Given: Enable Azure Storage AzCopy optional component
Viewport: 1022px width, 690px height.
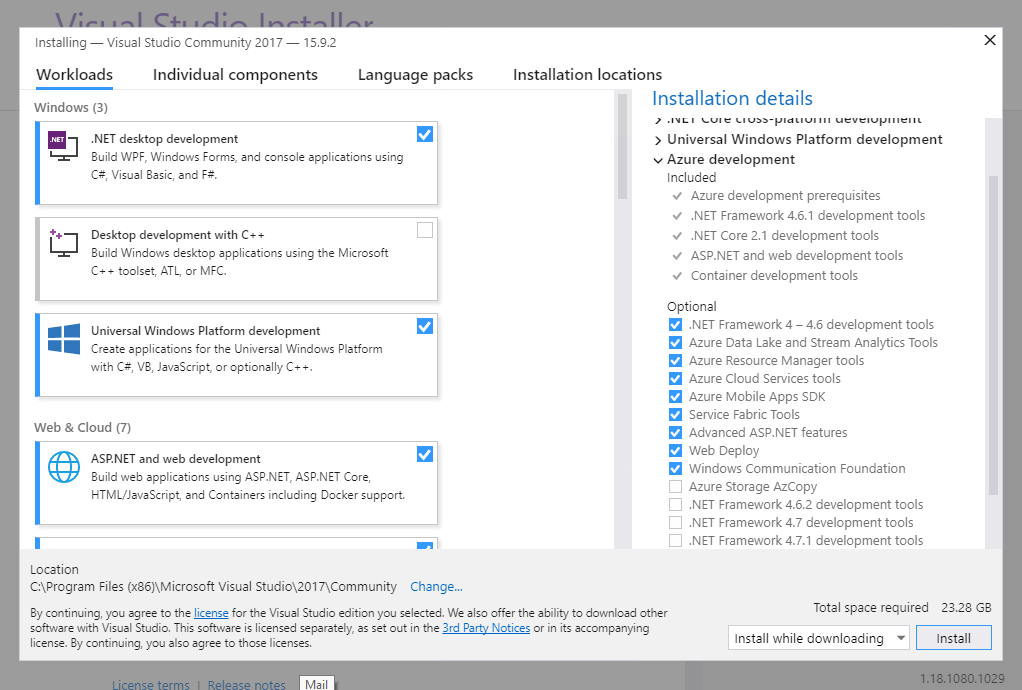Looking at the screenshot, I should tap(676, 487).
